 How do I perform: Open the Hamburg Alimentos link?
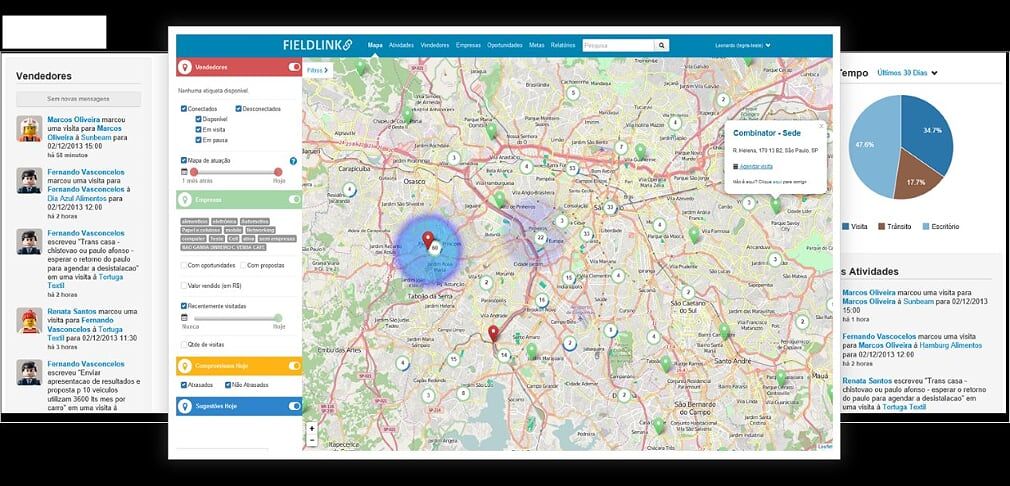(x=951, y=345)
